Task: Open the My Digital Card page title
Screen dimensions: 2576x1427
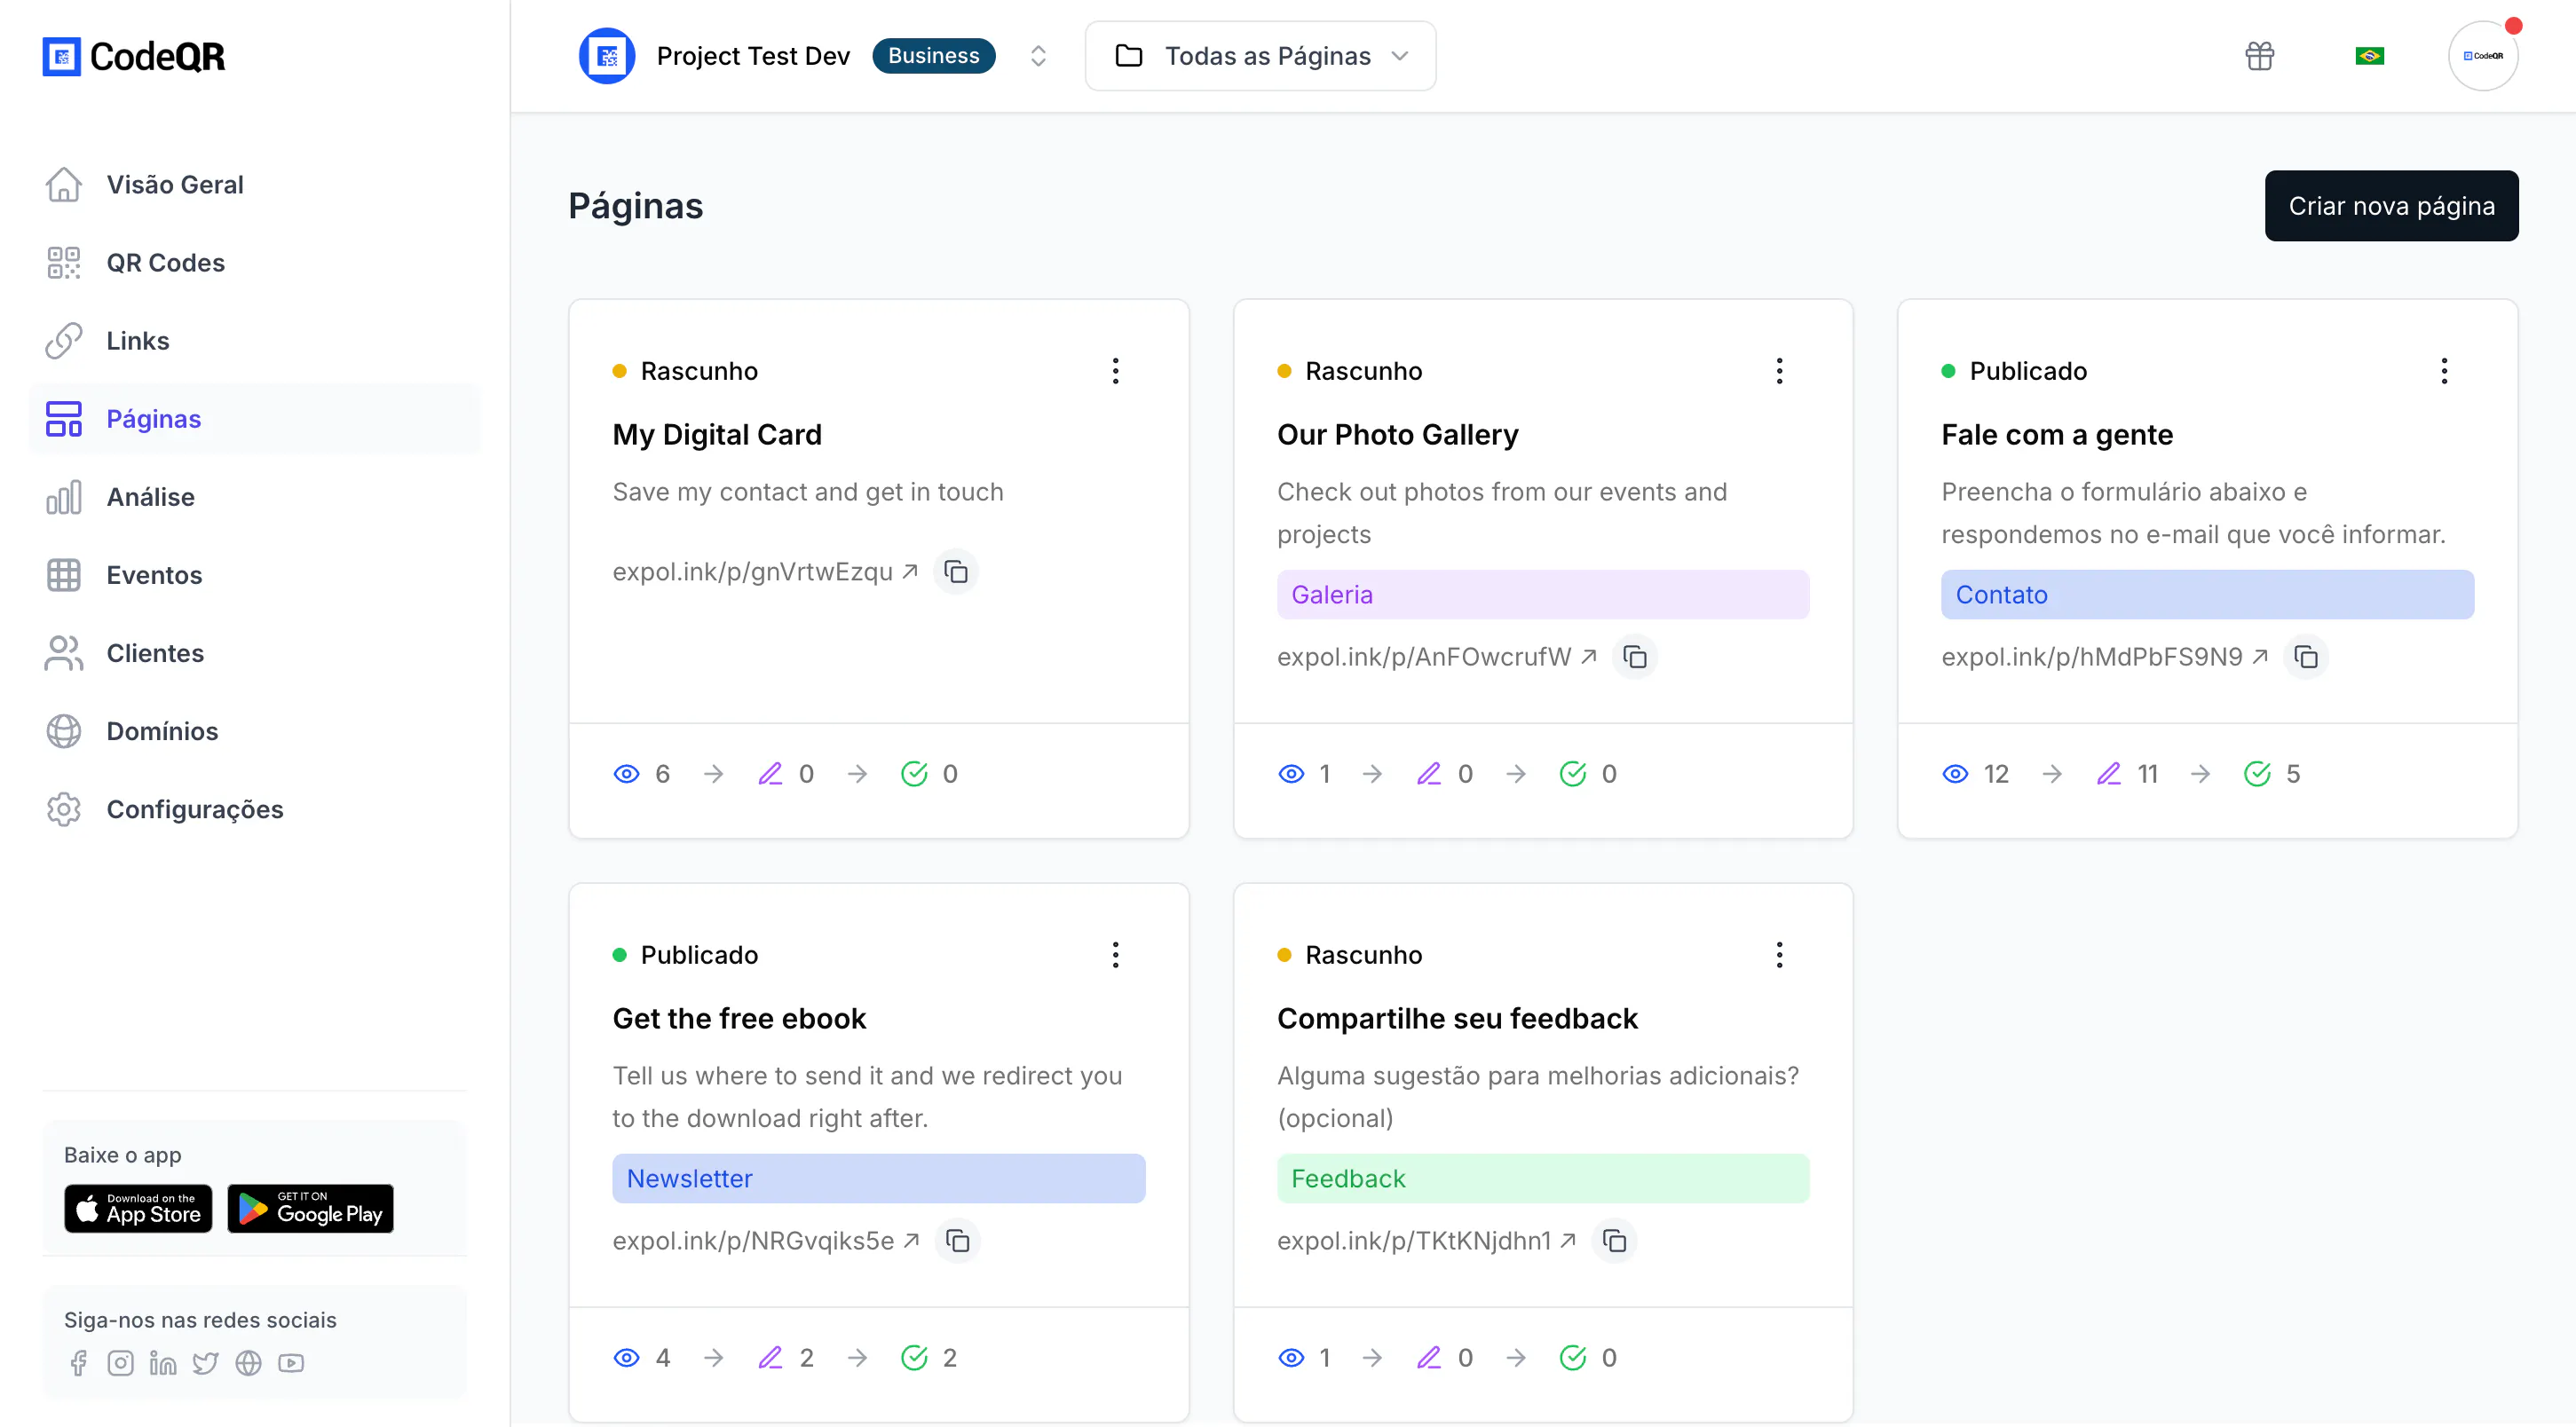Action: pos(717,434)
